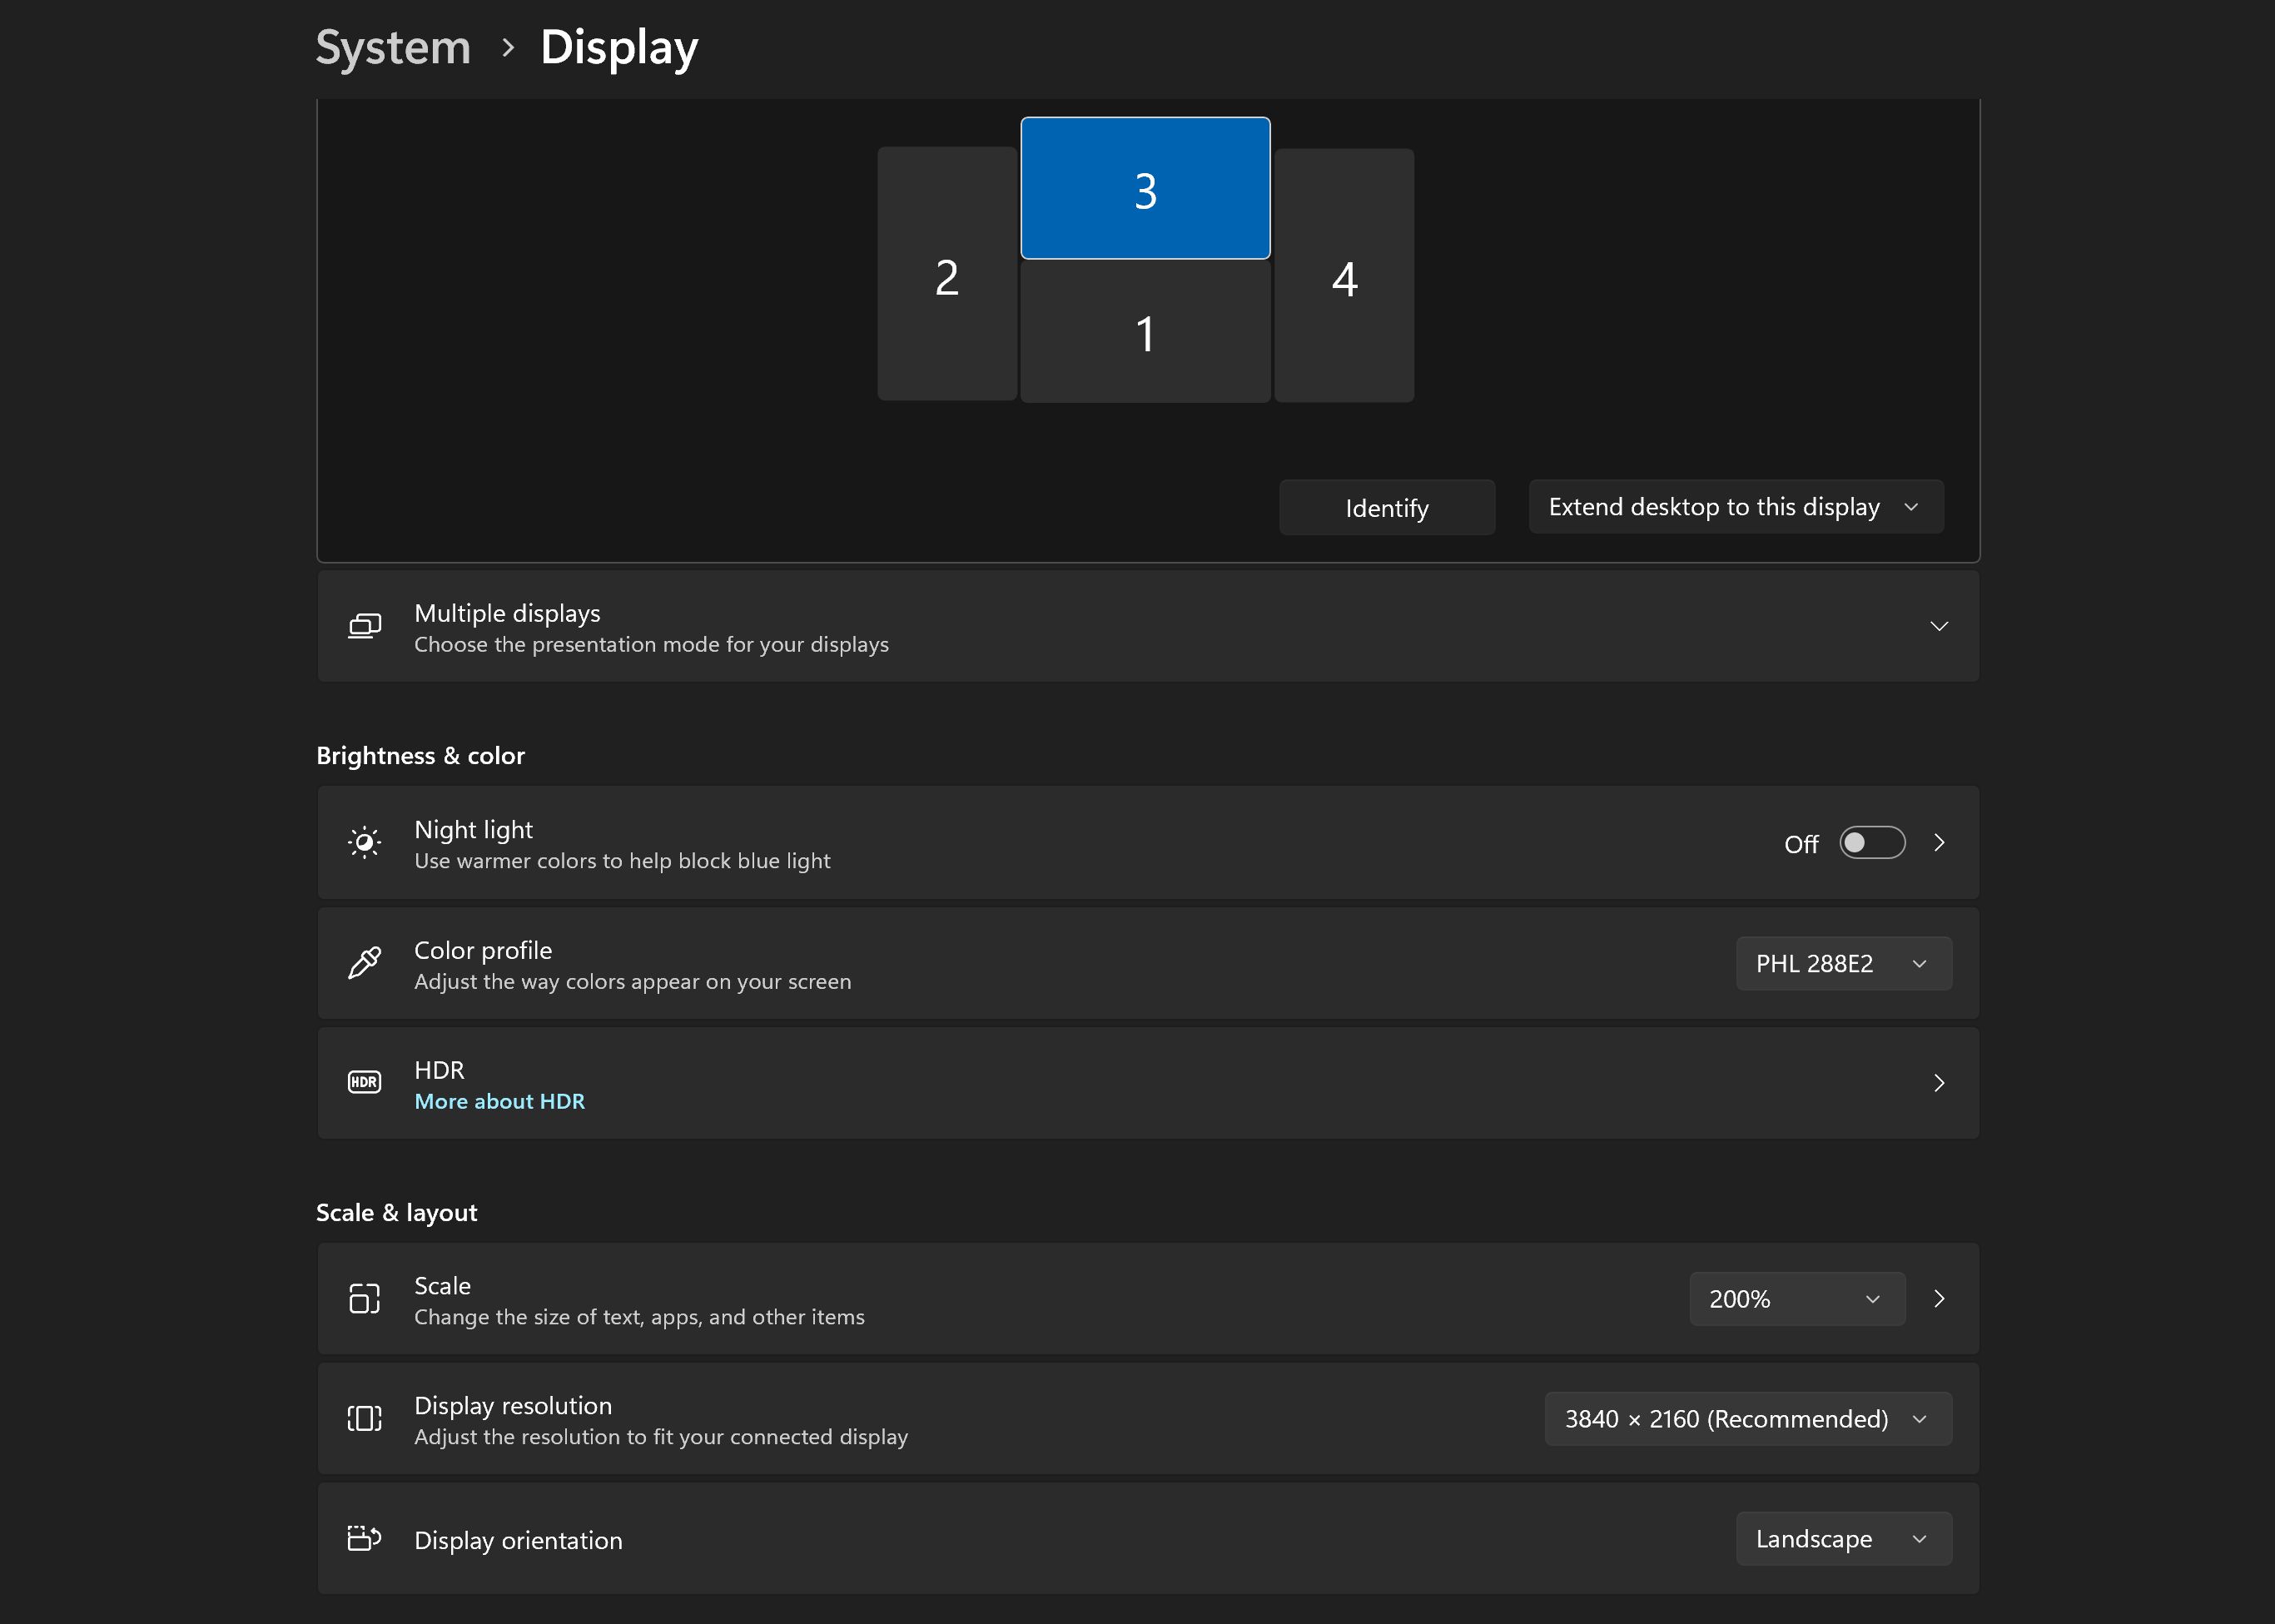Select monitor 2 in the display diagram

click(x=946, y=276)
